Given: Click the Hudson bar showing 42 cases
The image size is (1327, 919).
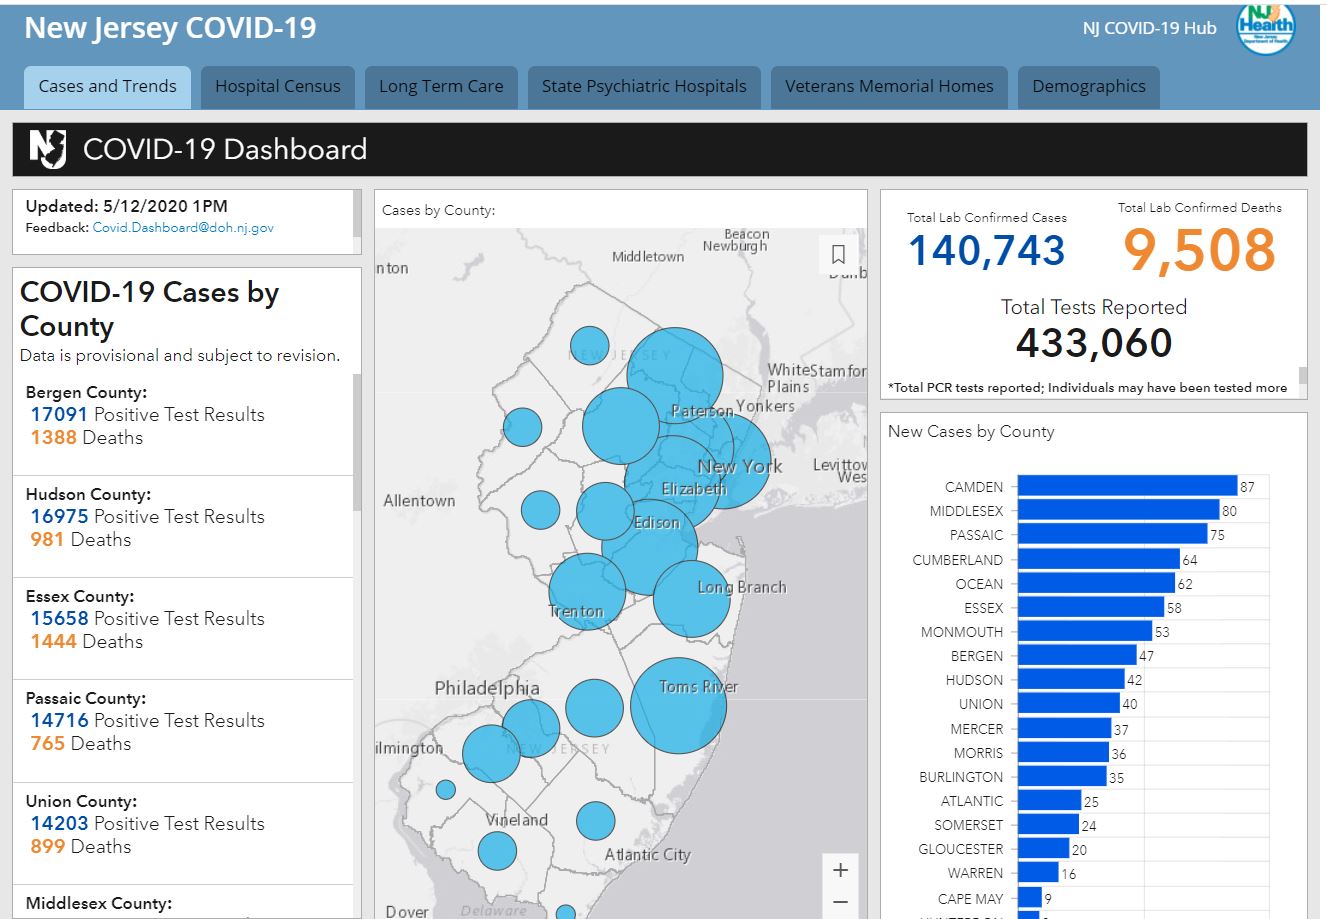Looking at the screenshot, I should coord(1071,679).
